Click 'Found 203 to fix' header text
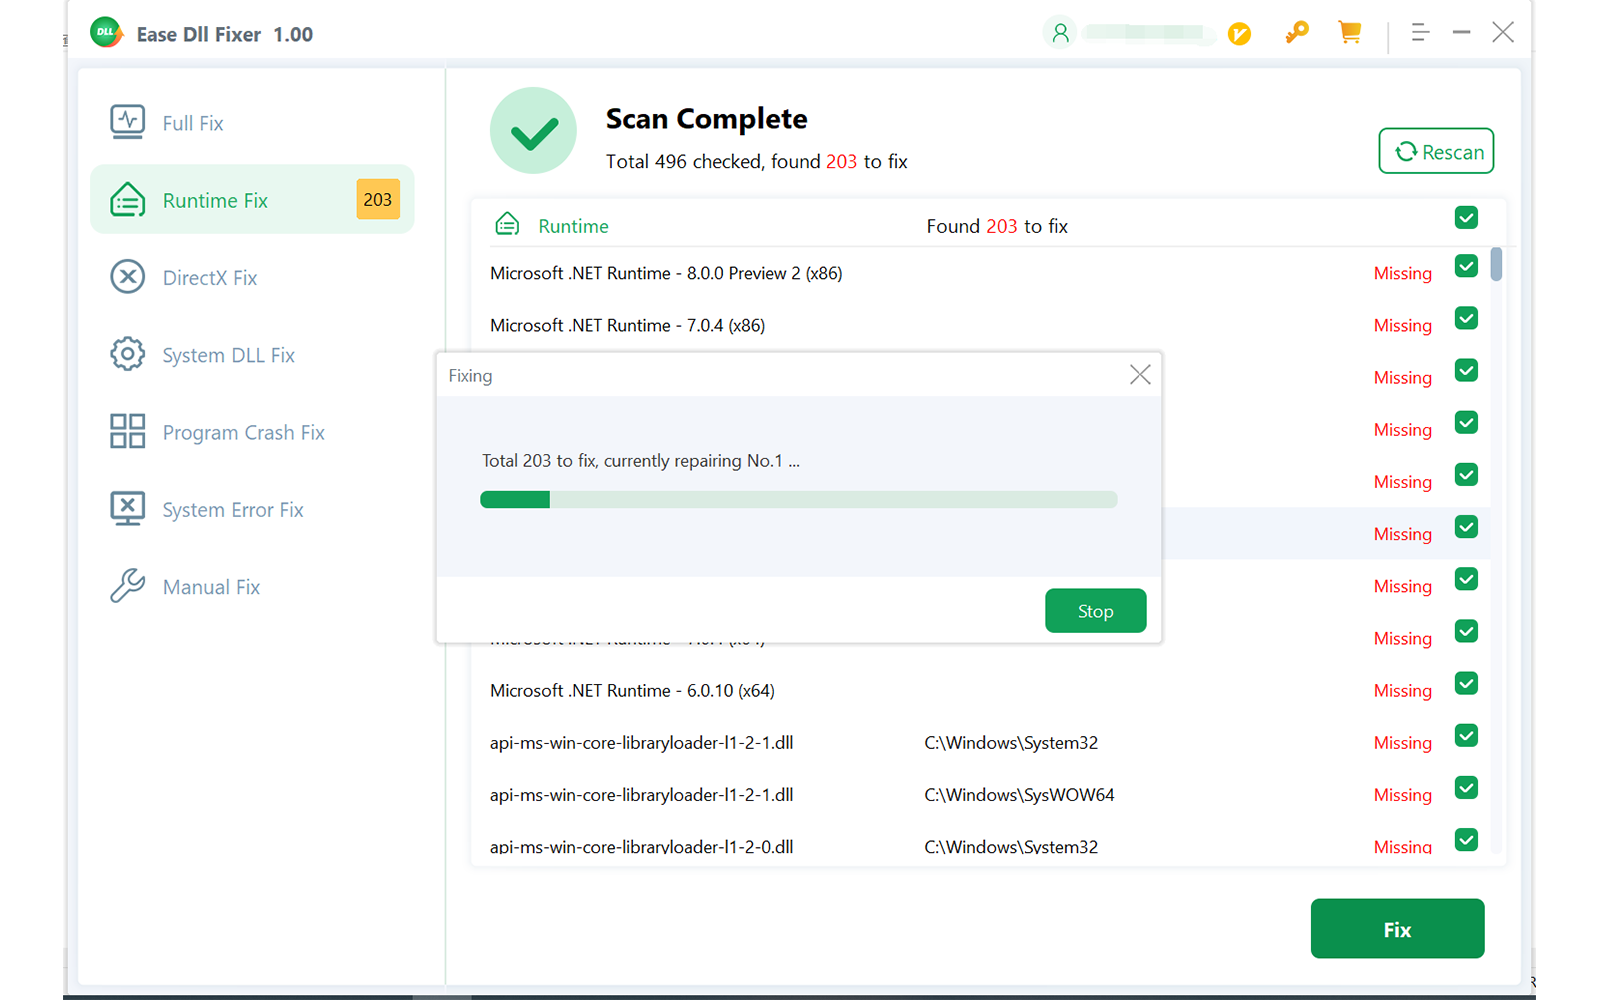Screen dimensions: 1600x1000 pos(997,226)
